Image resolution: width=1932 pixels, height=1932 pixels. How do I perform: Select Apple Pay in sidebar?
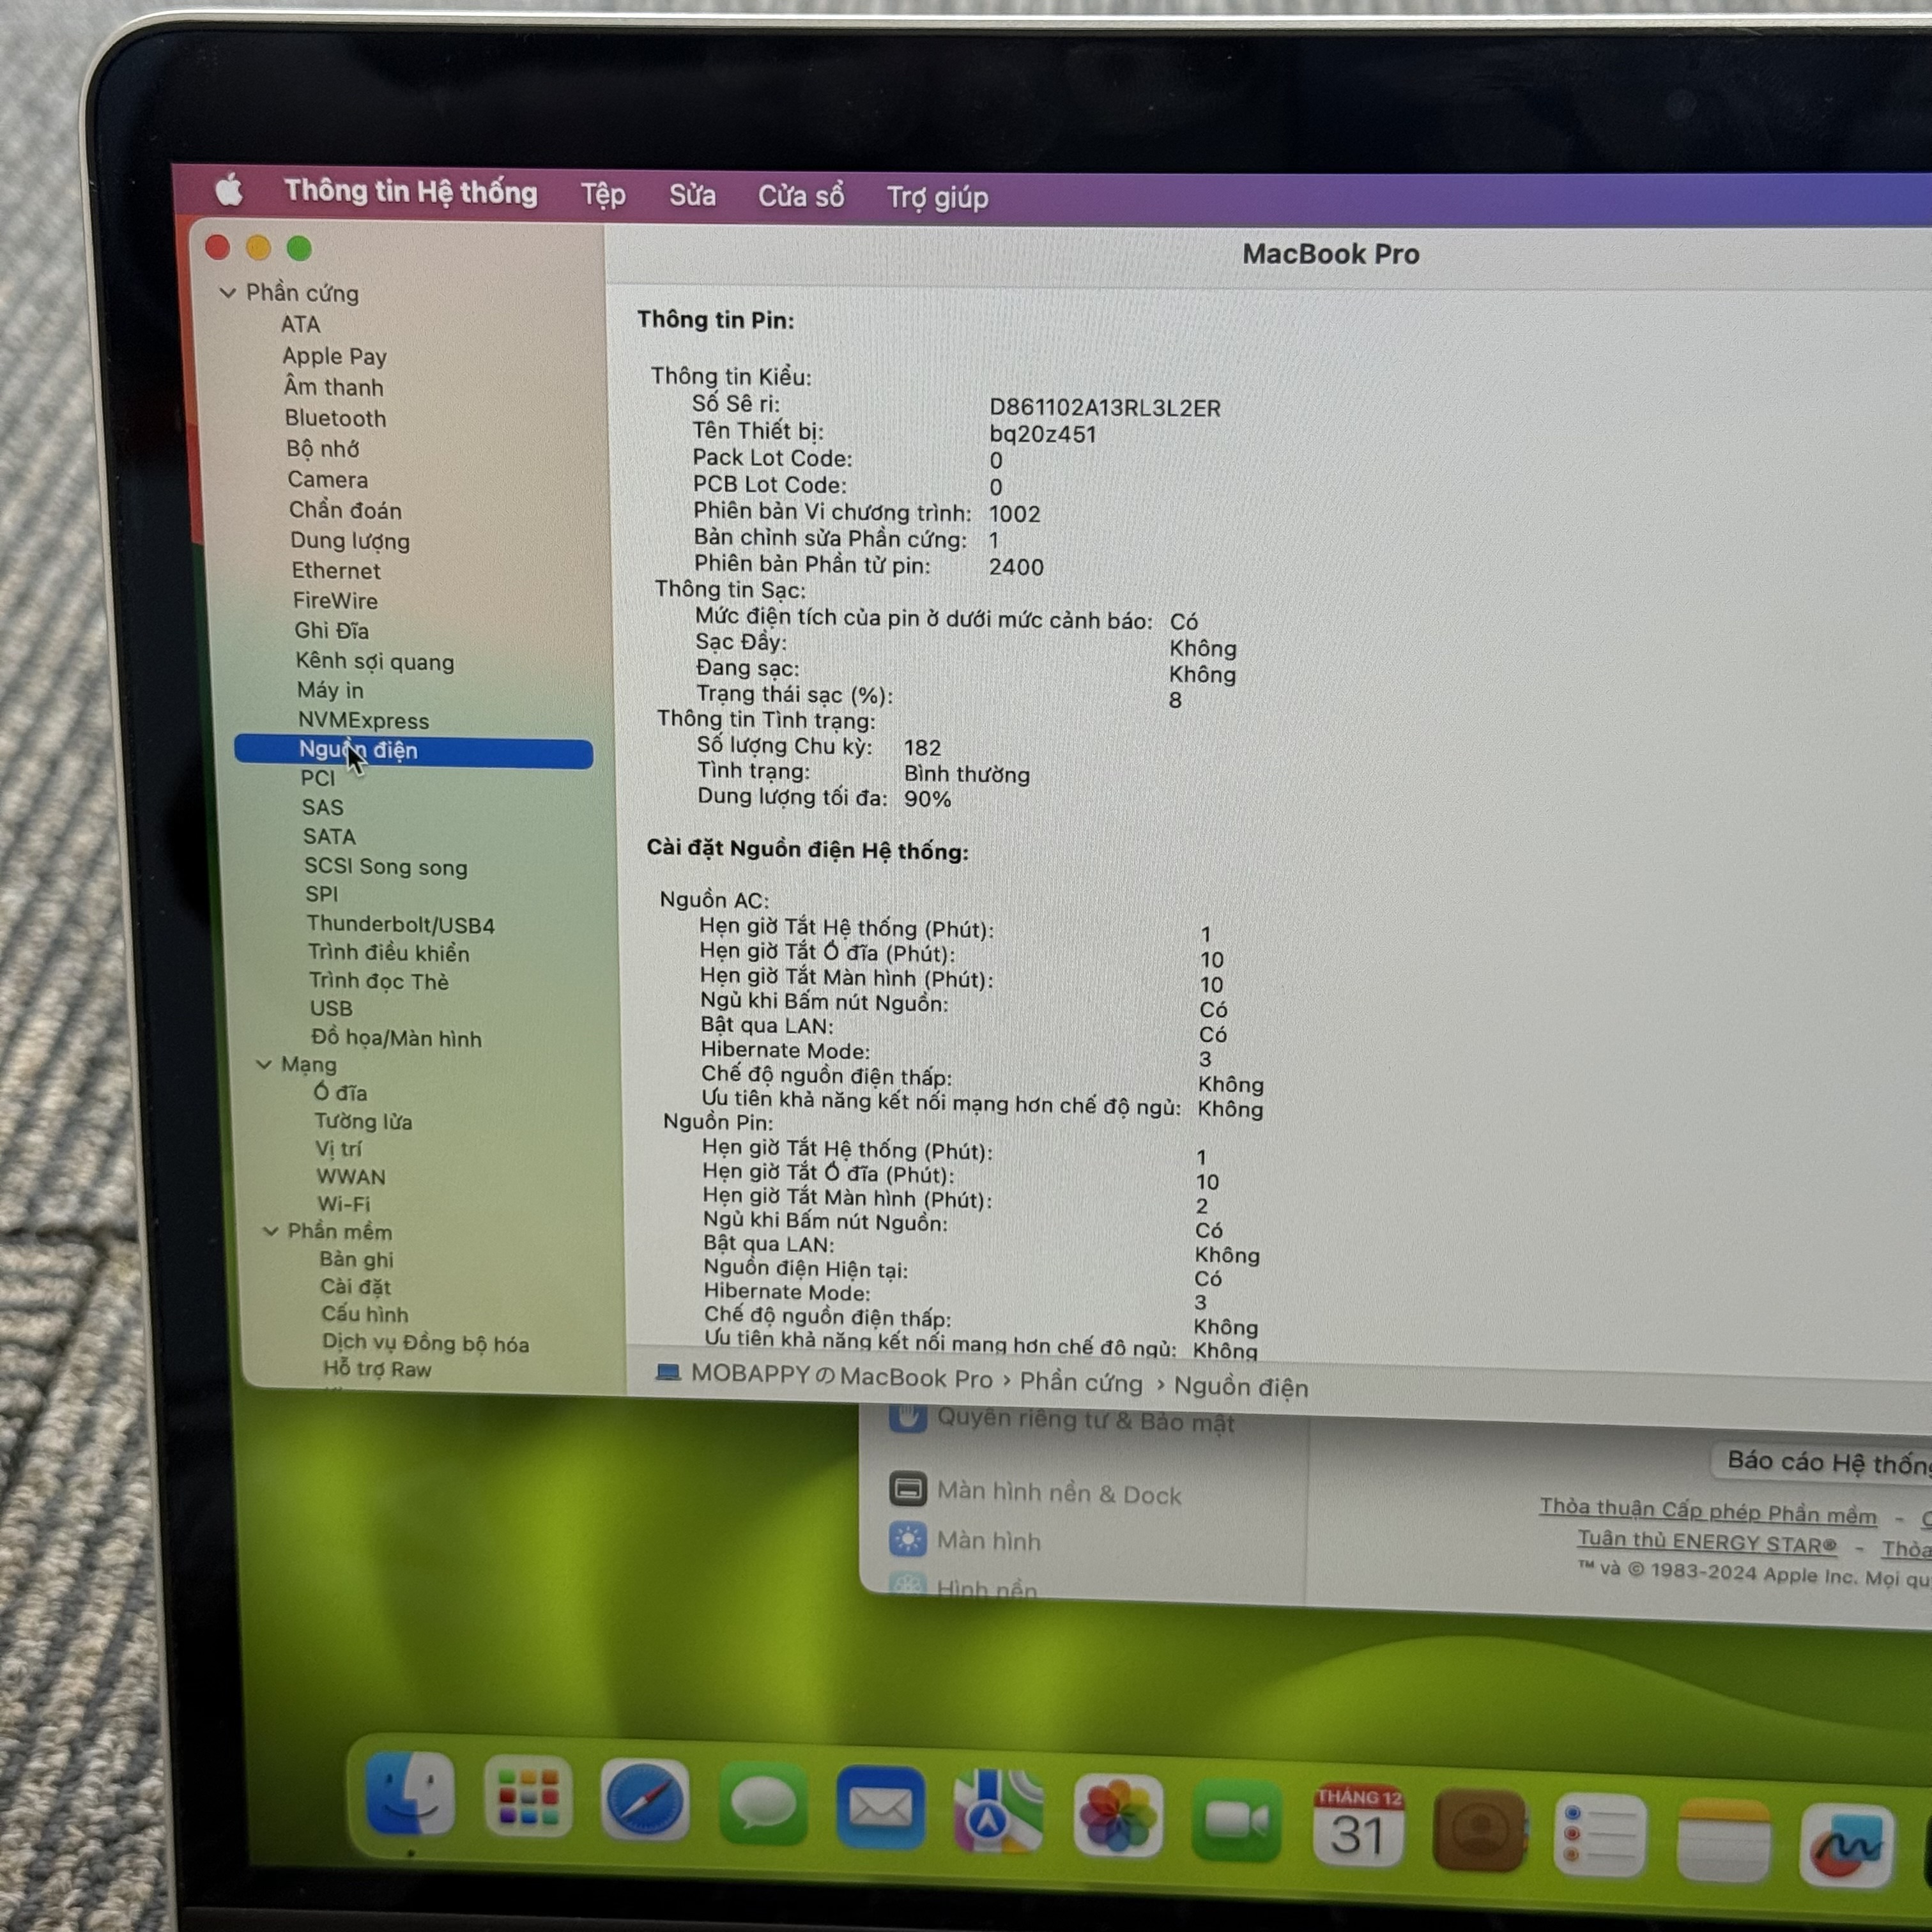tap(334, 356)
